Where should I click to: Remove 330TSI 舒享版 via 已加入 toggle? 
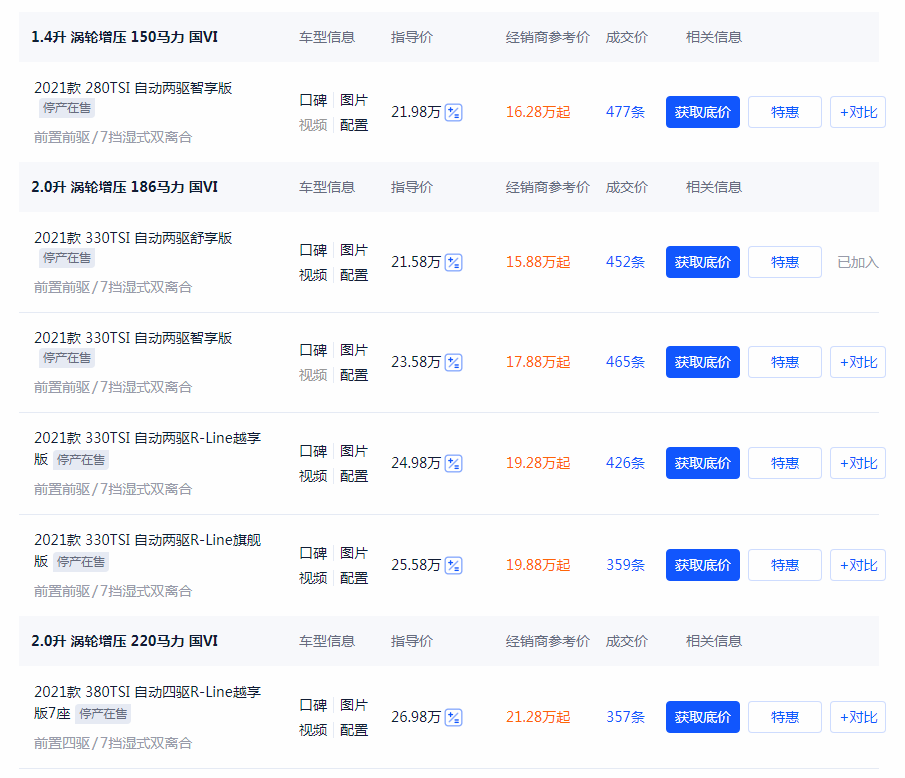858,262
